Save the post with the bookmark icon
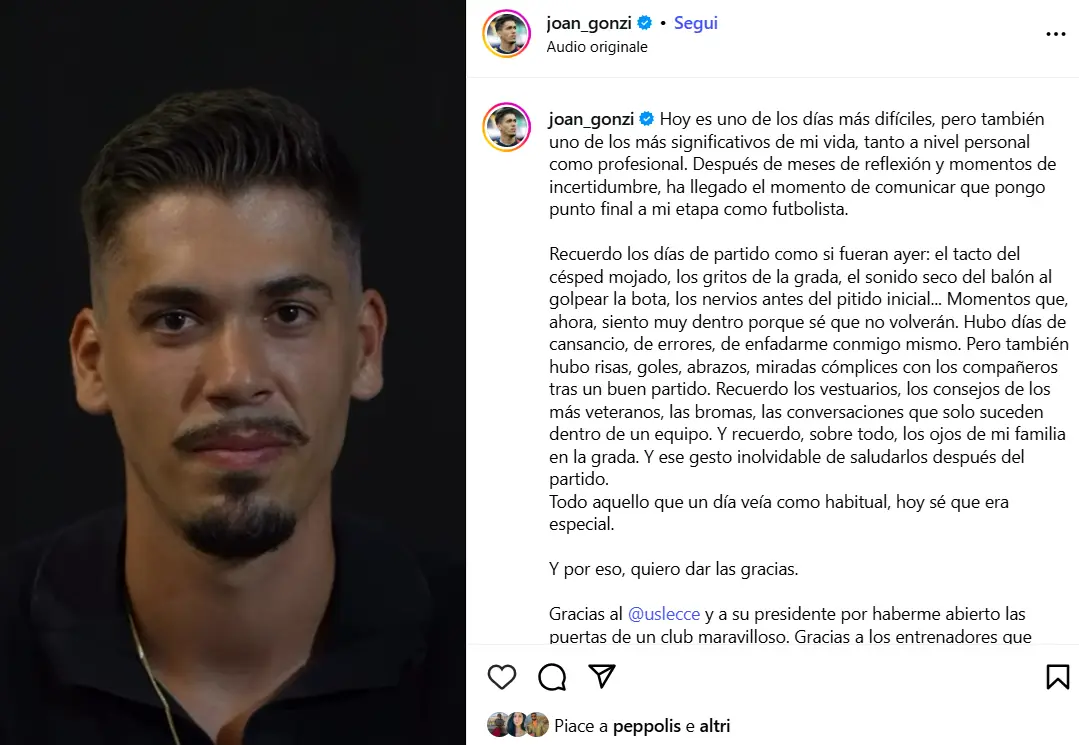 pos(1058,677)
